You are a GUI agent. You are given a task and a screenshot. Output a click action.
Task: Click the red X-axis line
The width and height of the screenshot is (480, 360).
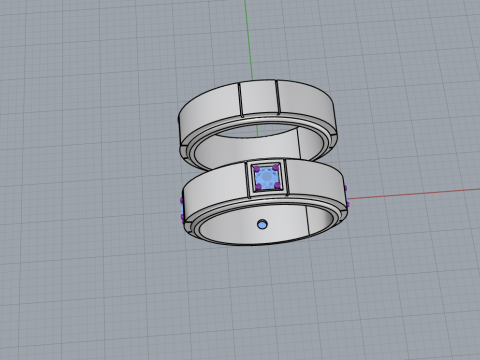click(x=413, y=194)
